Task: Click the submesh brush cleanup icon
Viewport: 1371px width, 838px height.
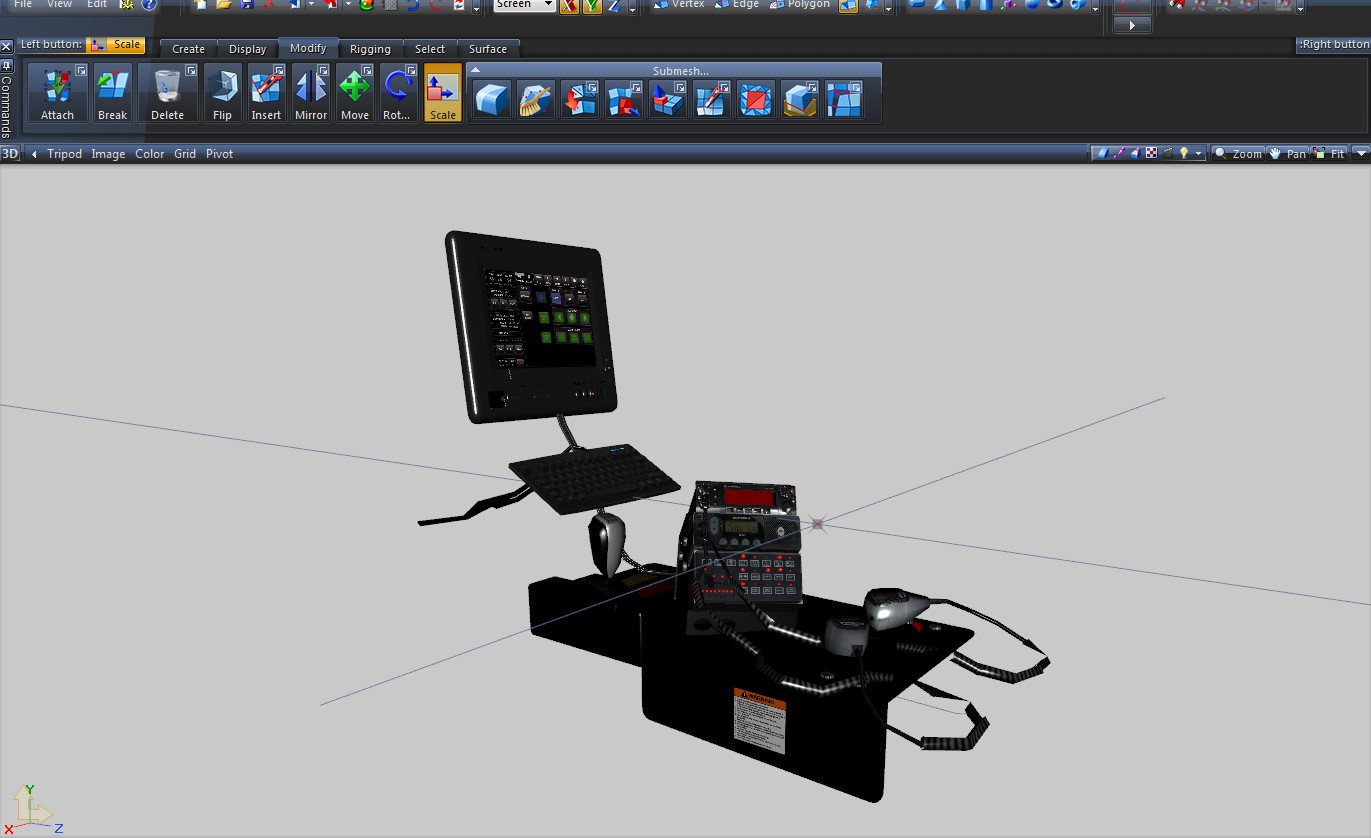Action: coord(535,100)
